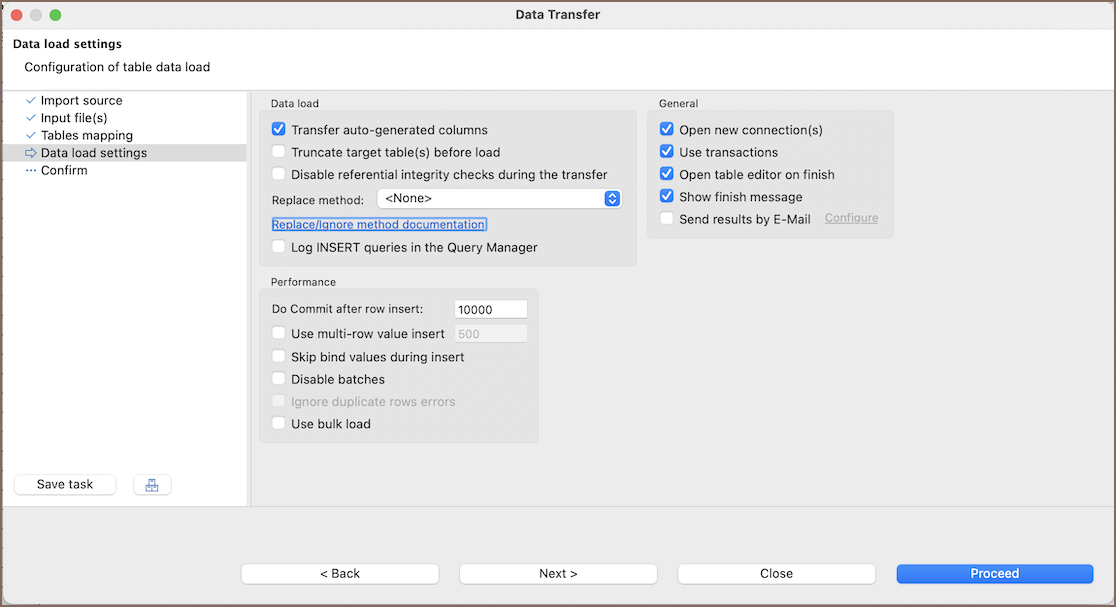
Task: Check Send results by E-Mail
Action: [667, 219]
